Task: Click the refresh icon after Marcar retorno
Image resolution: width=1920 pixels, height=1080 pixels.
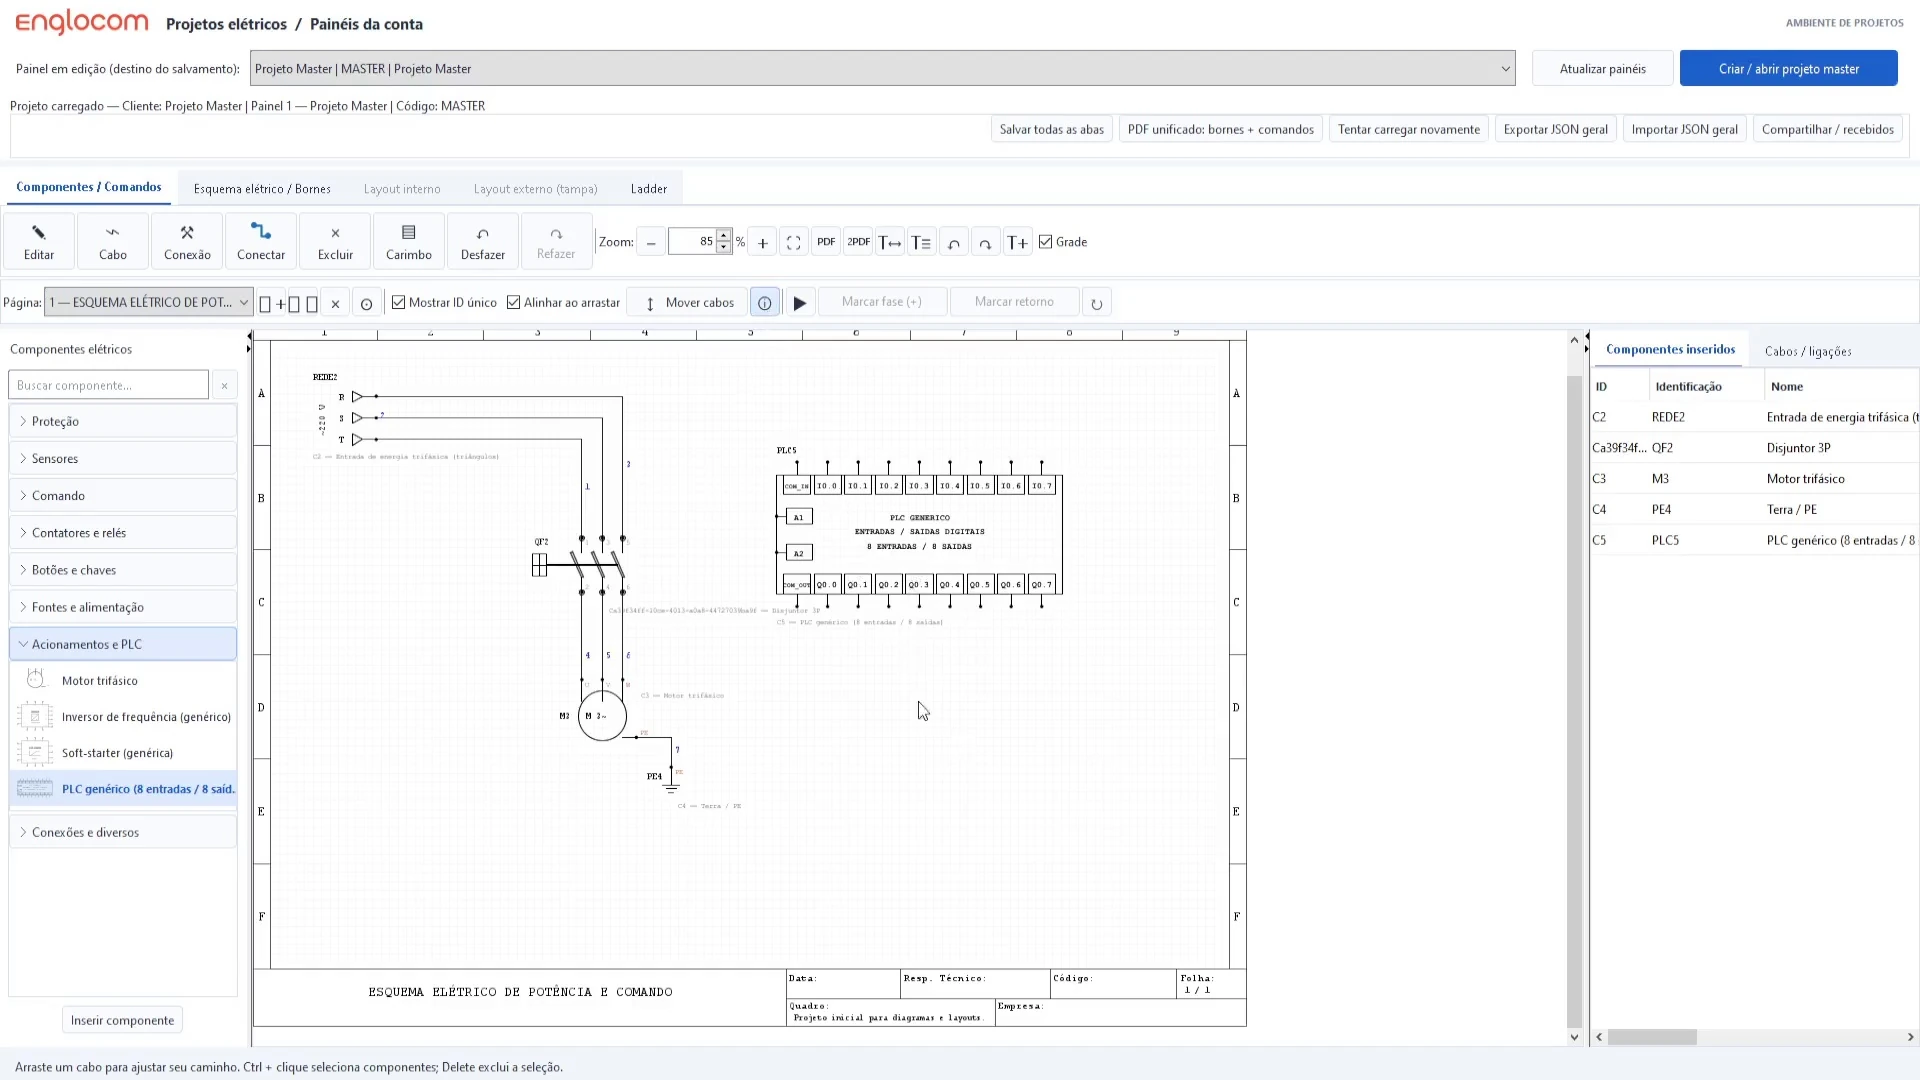Action: 1097,303
